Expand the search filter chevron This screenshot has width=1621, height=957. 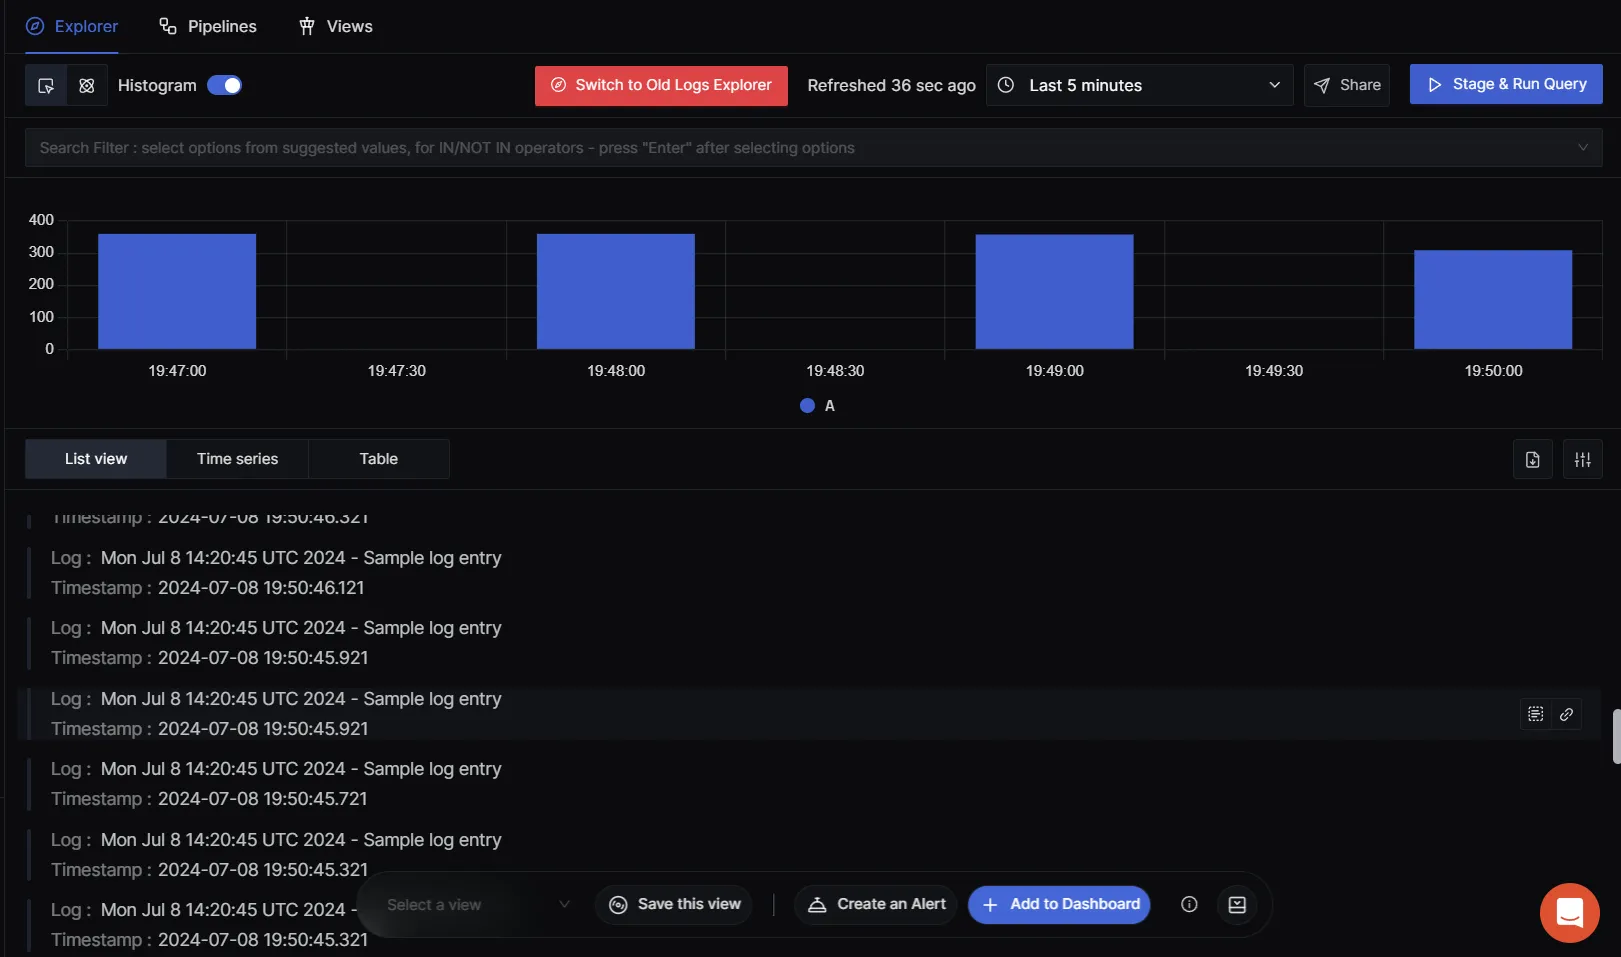pyautogui.click(x=1583, y=148)
